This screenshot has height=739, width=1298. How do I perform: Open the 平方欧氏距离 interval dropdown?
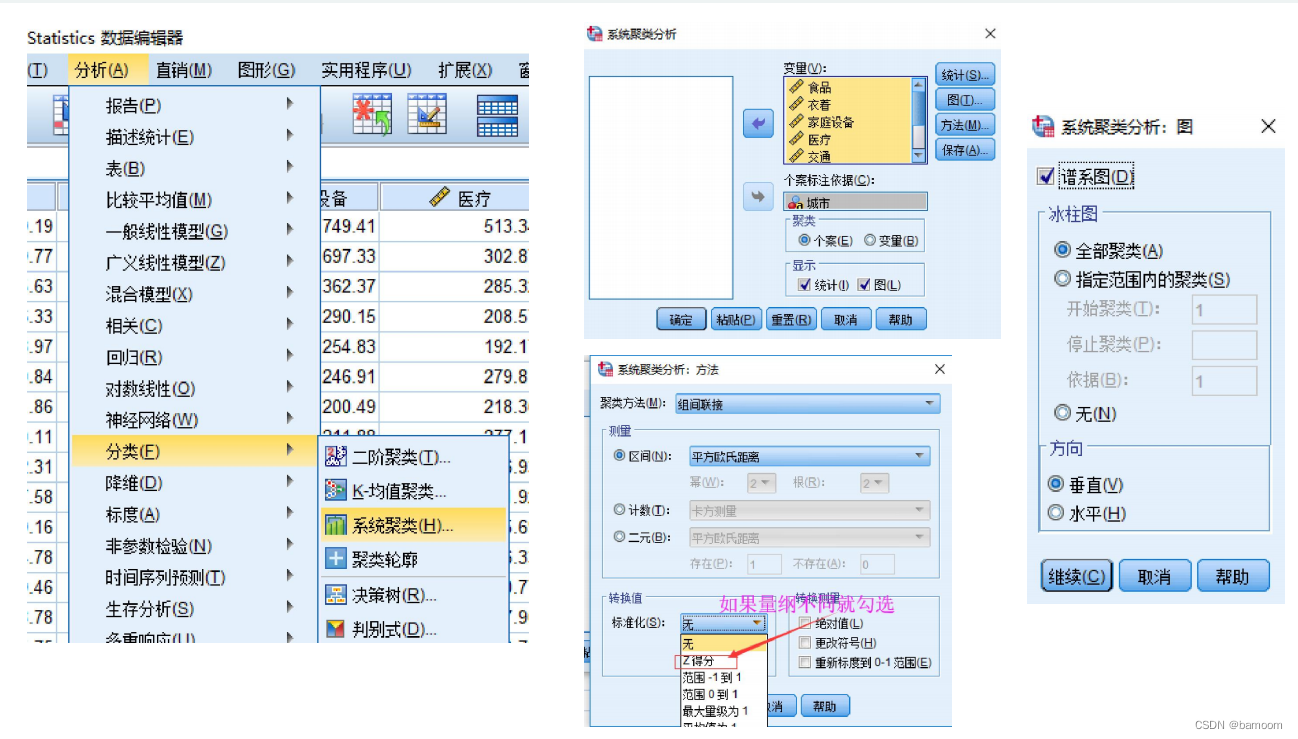coord(809,456)
